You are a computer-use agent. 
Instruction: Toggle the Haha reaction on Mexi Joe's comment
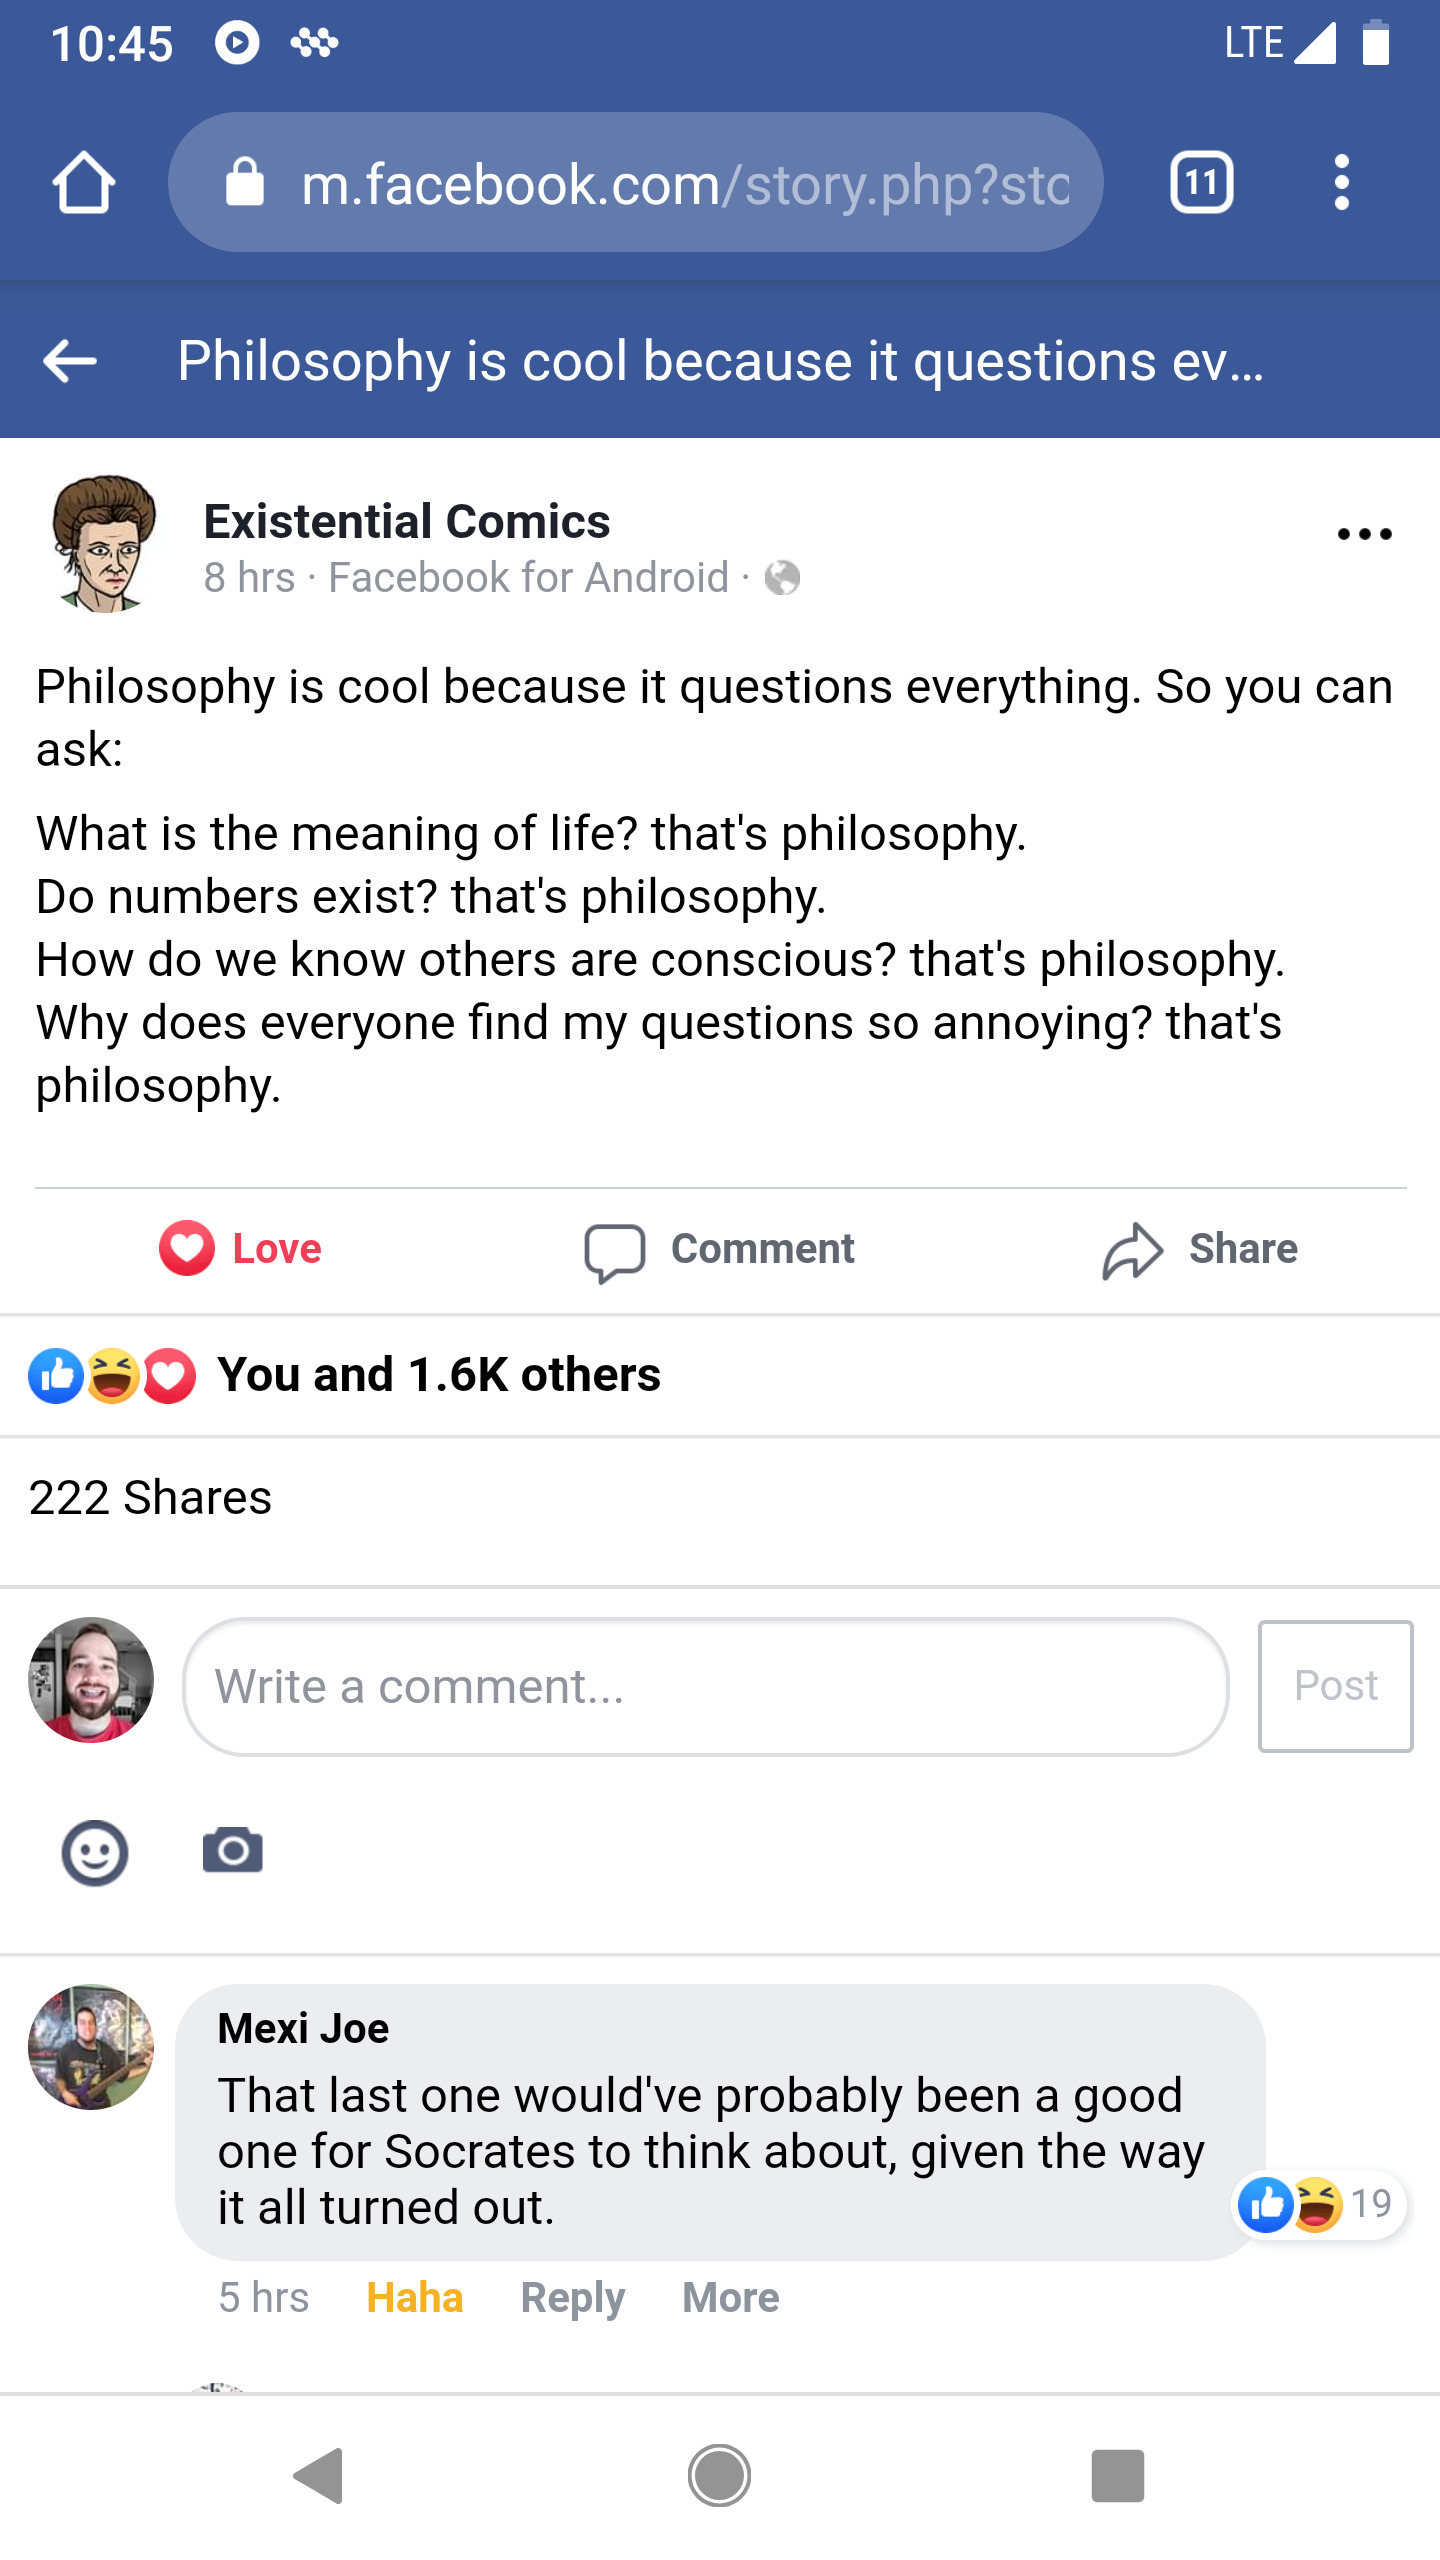415,2298
